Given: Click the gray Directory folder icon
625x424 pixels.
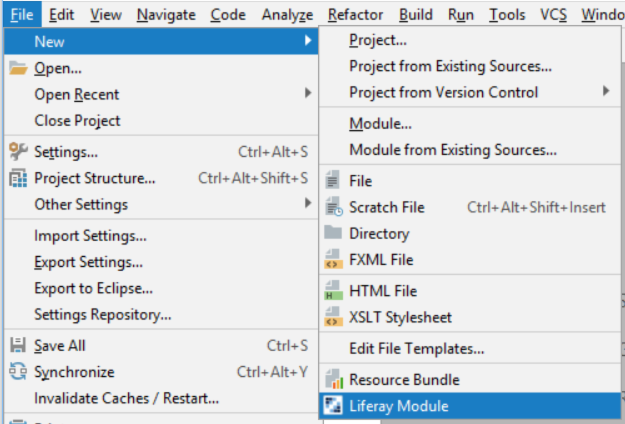Looking at the screenshot, I should pyautogui.click(x=333, y=232).
